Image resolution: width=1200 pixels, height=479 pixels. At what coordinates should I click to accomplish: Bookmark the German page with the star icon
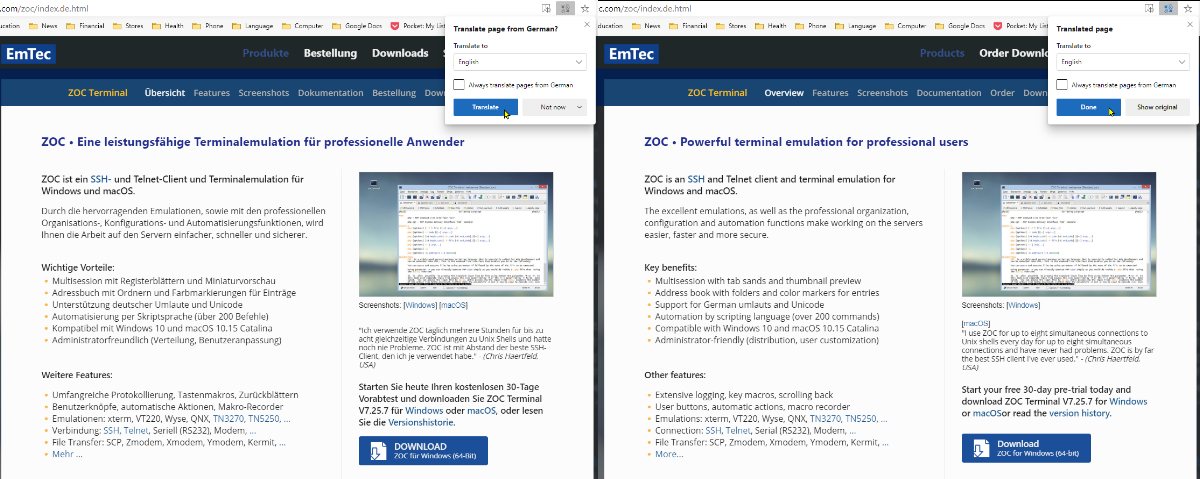[584, 8]
